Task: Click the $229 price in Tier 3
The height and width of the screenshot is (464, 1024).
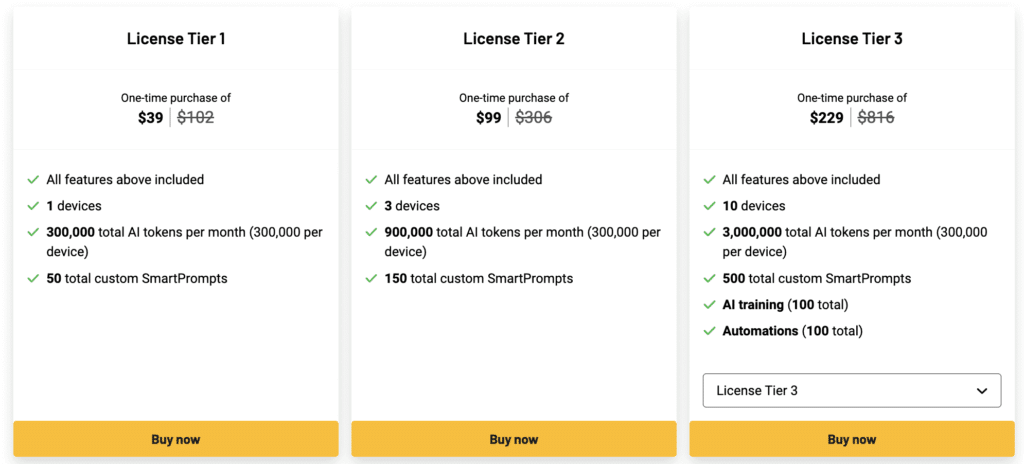Action: coord(829,117)
